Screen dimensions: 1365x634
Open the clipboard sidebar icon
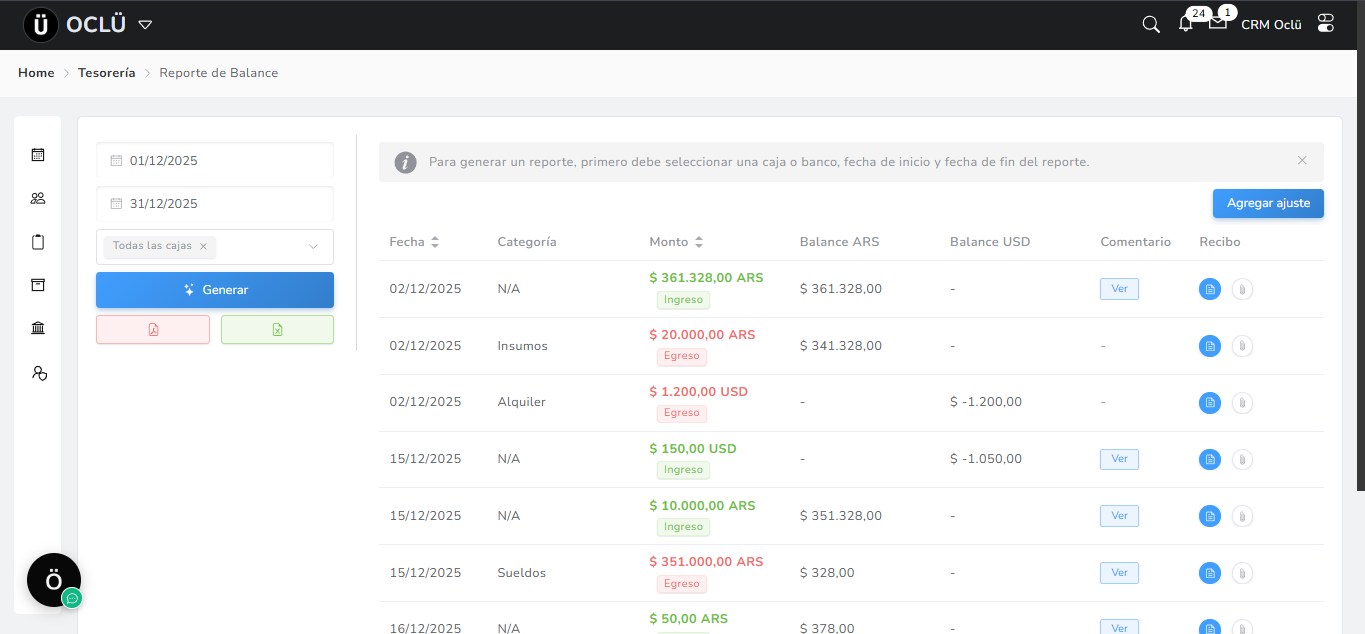click(x=38, y=242)
